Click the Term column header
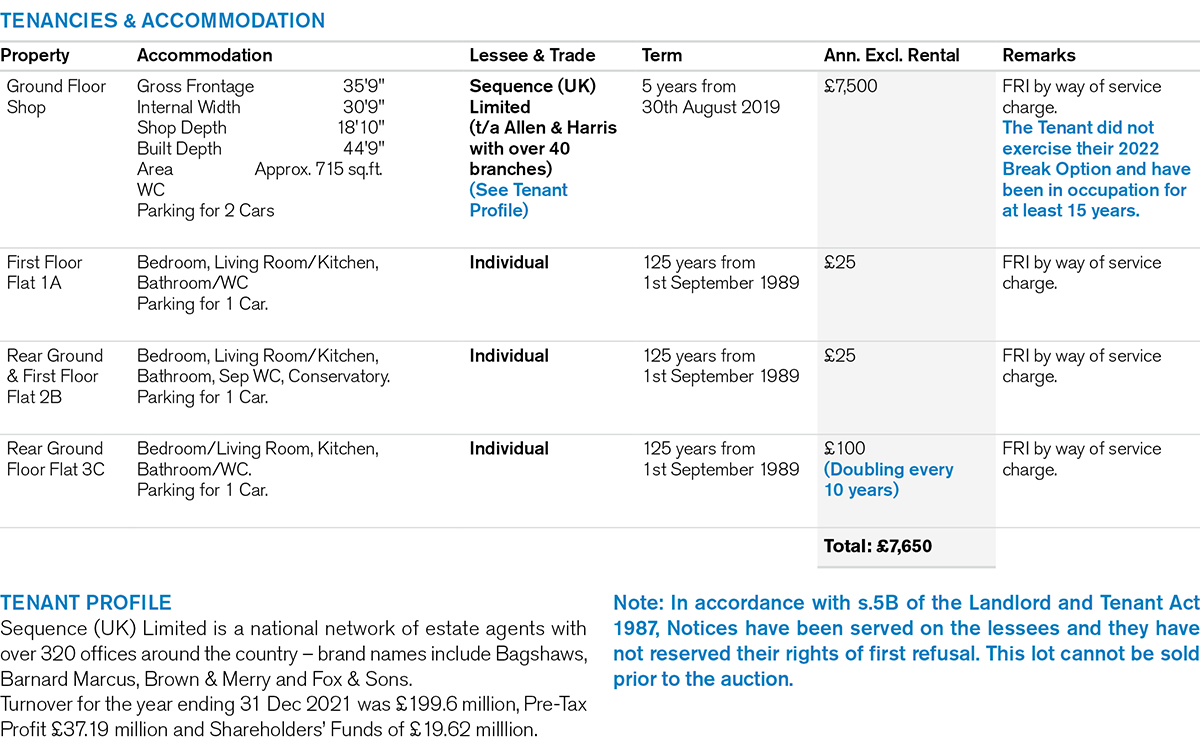Screen dimensions: 1200x745 [x=661, y=56]
